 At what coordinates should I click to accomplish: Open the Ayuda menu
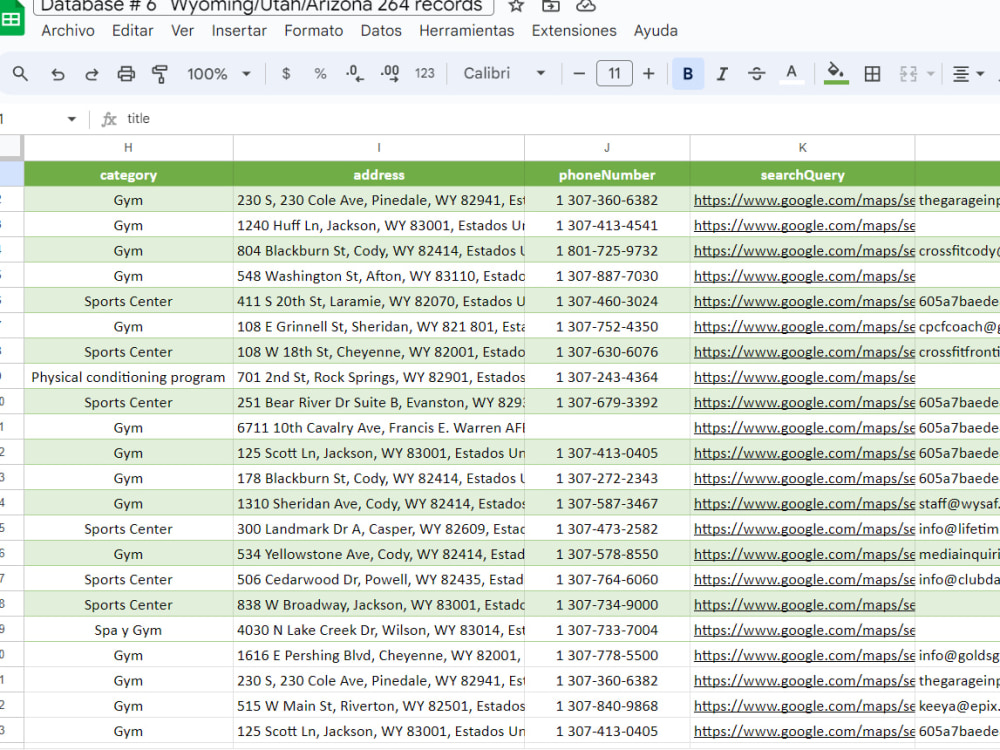click(656, 31)
